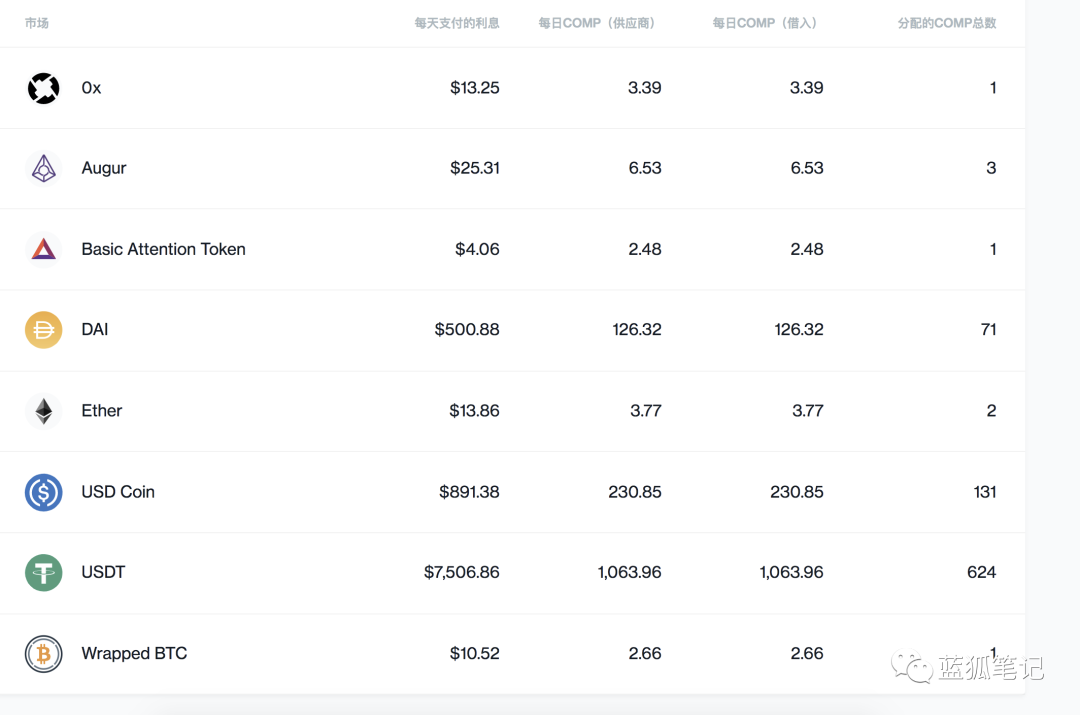The height and width of the screenshot is (715, 1080).
Task: Click the DAI coin icon
Action: click(43, 330)
